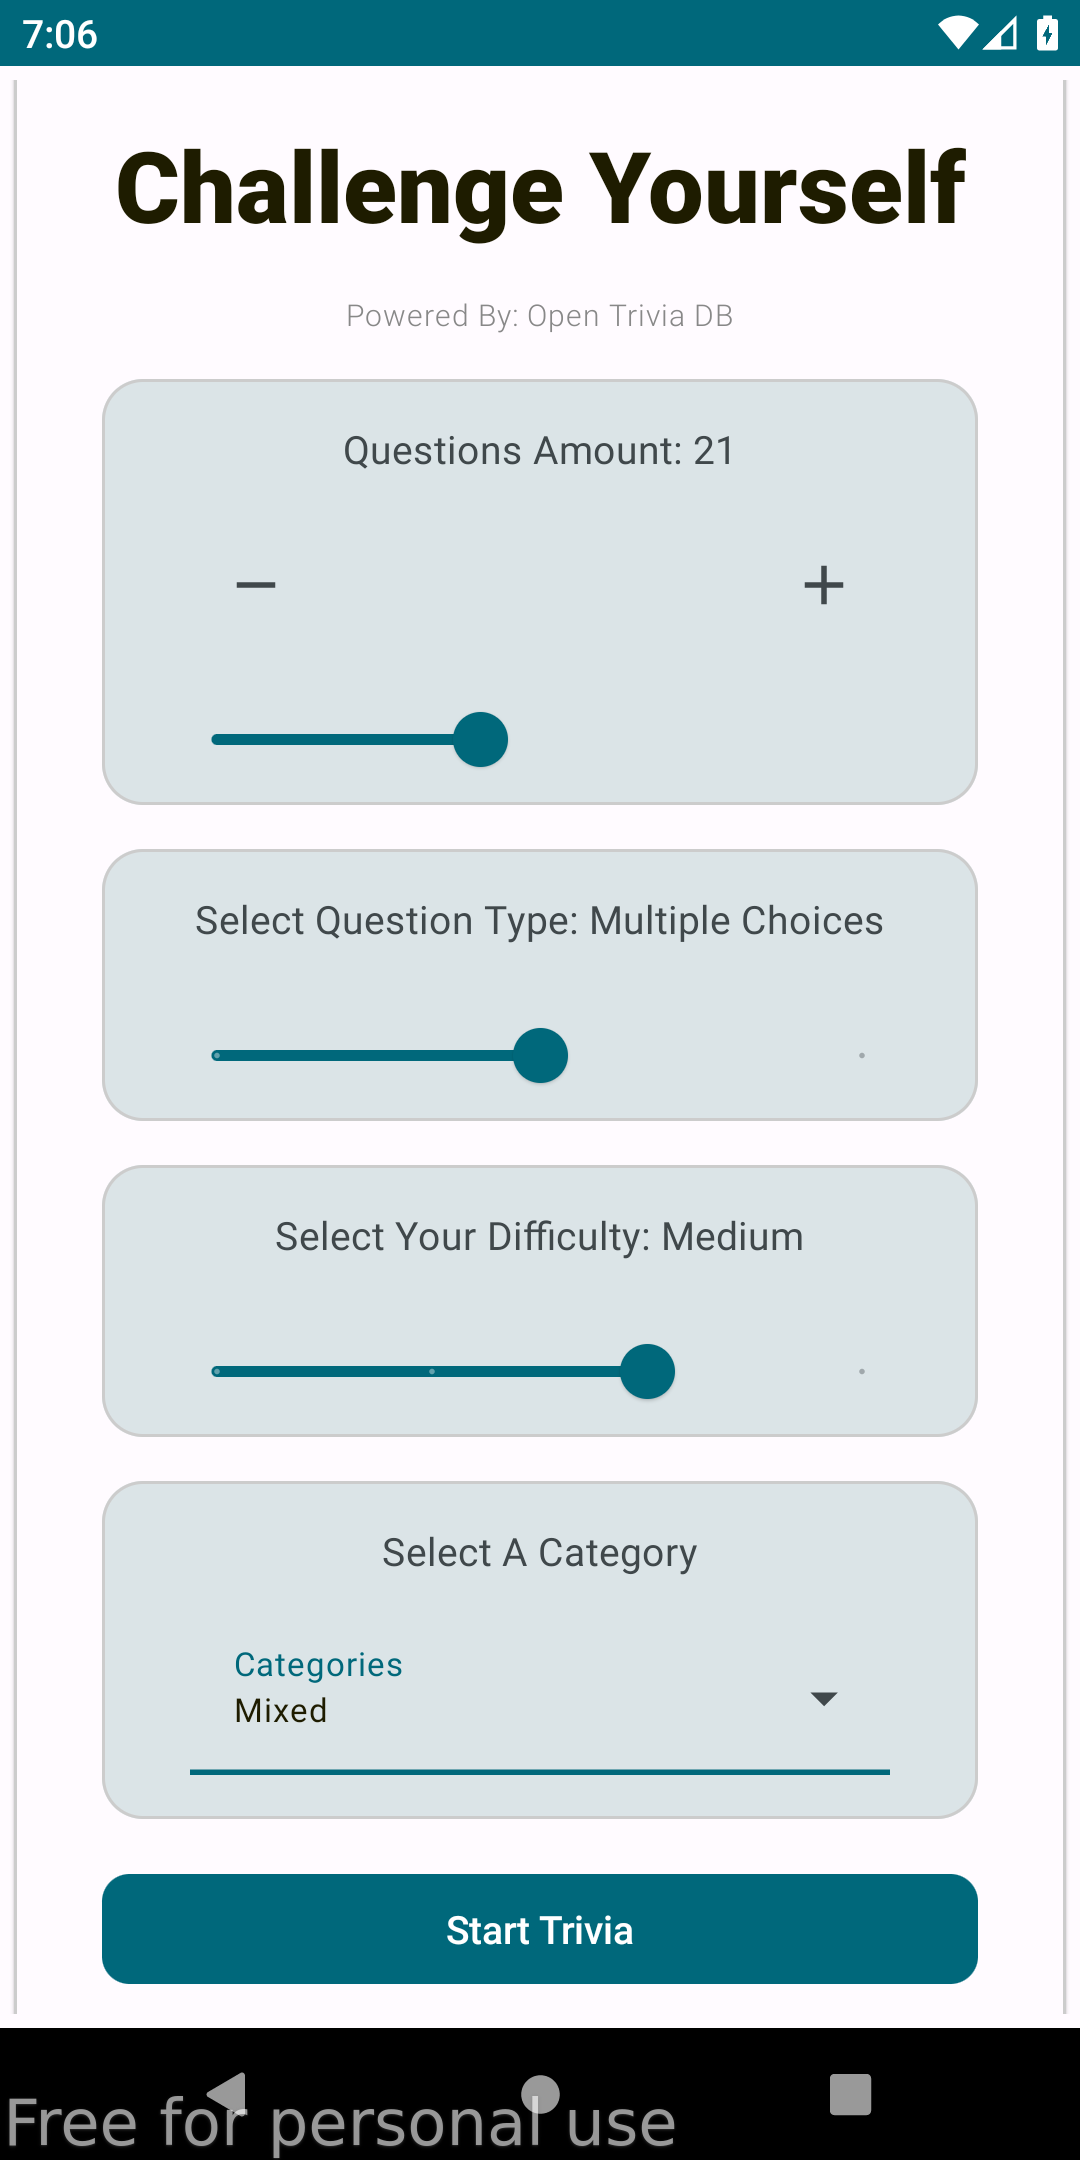Select first tick on Difficulty slider
The height and width of the screenshot is (2160, 1080).
(x=217, y=1372)
